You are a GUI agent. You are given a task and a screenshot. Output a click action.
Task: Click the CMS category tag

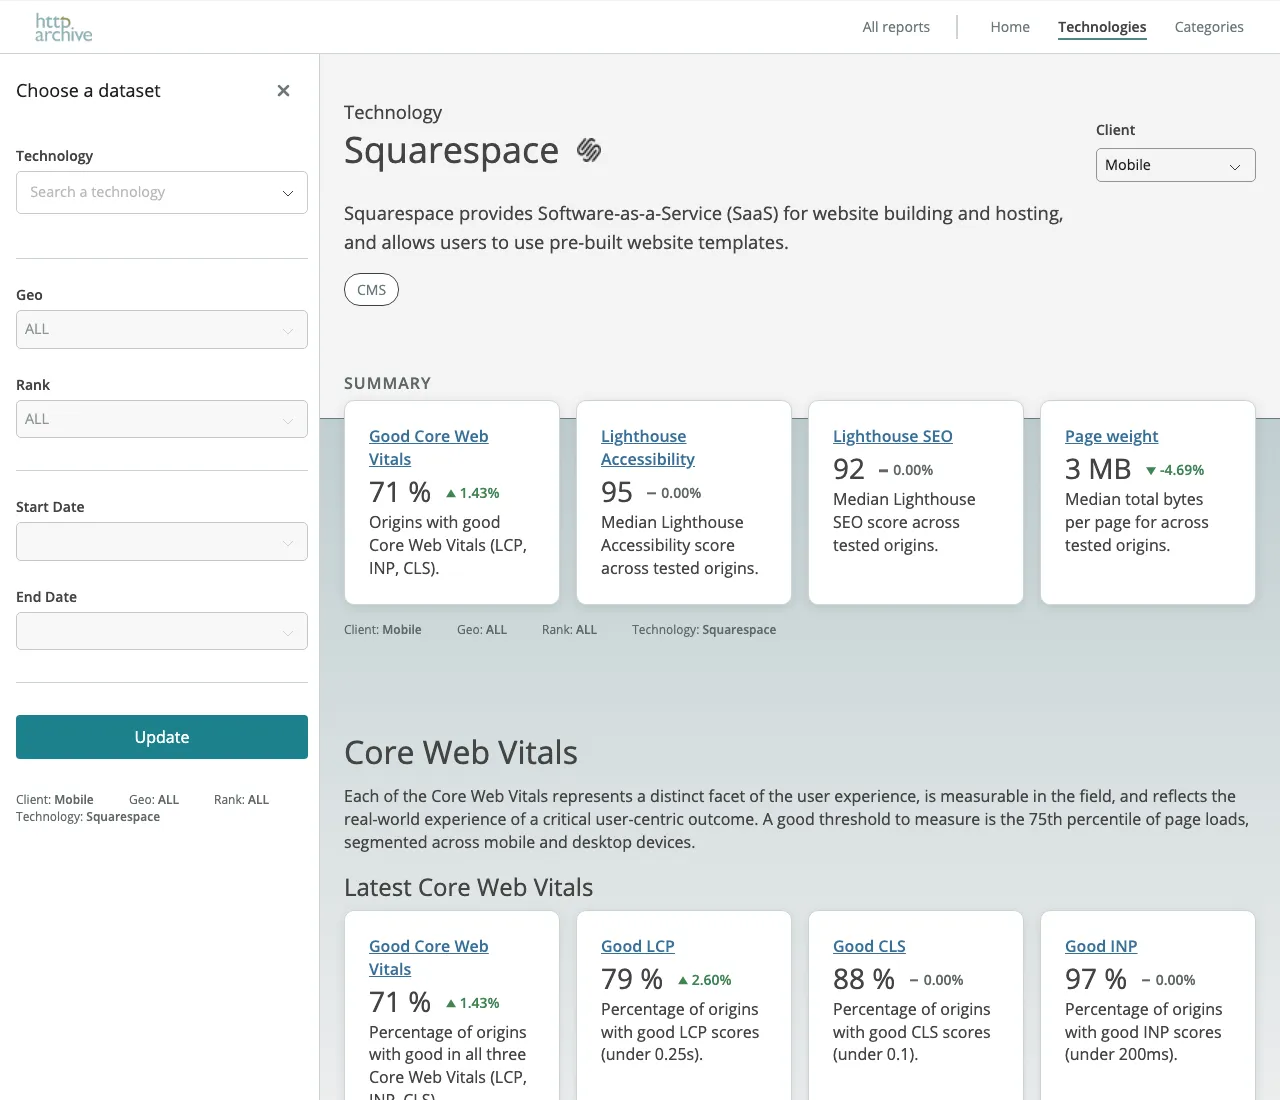(371, 290)
